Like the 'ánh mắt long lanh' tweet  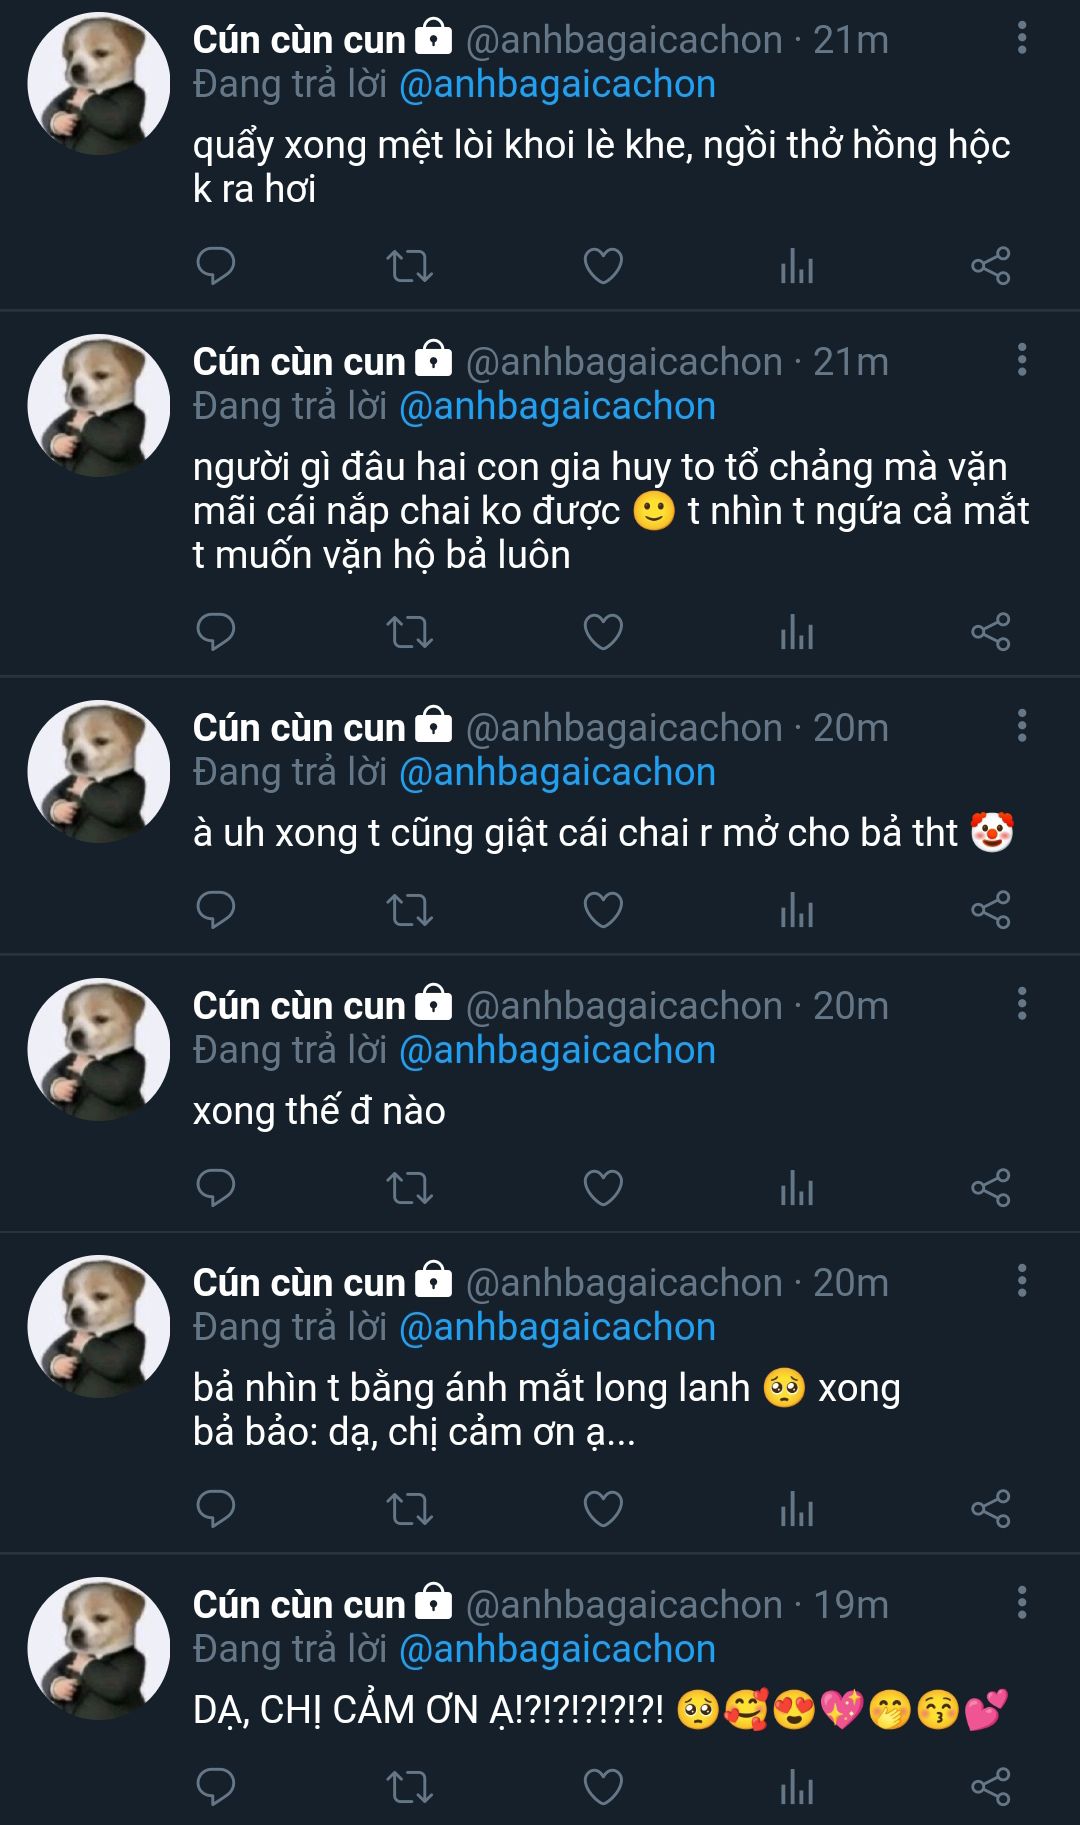(x=603, y=1509)
